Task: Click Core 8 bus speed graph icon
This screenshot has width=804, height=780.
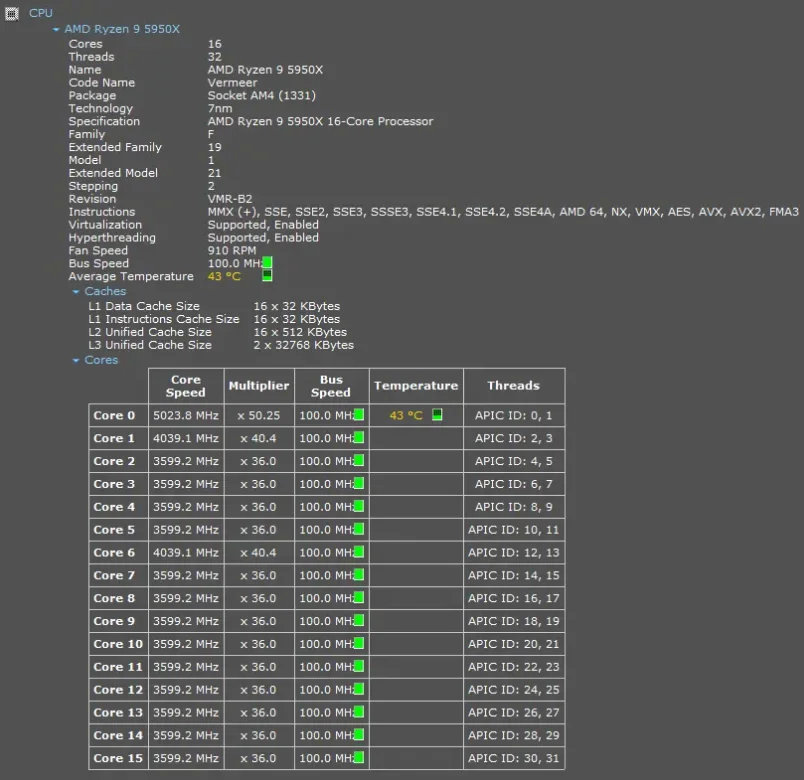Action: (359, 598)
